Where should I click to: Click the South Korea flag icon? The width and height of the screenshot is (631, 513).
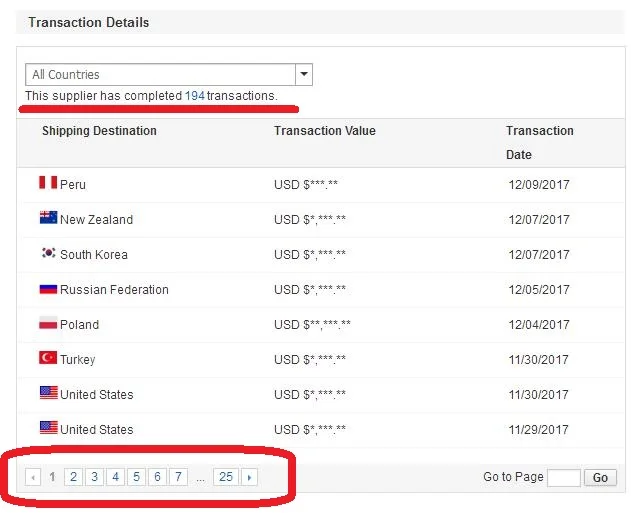[x=48, y=254]
